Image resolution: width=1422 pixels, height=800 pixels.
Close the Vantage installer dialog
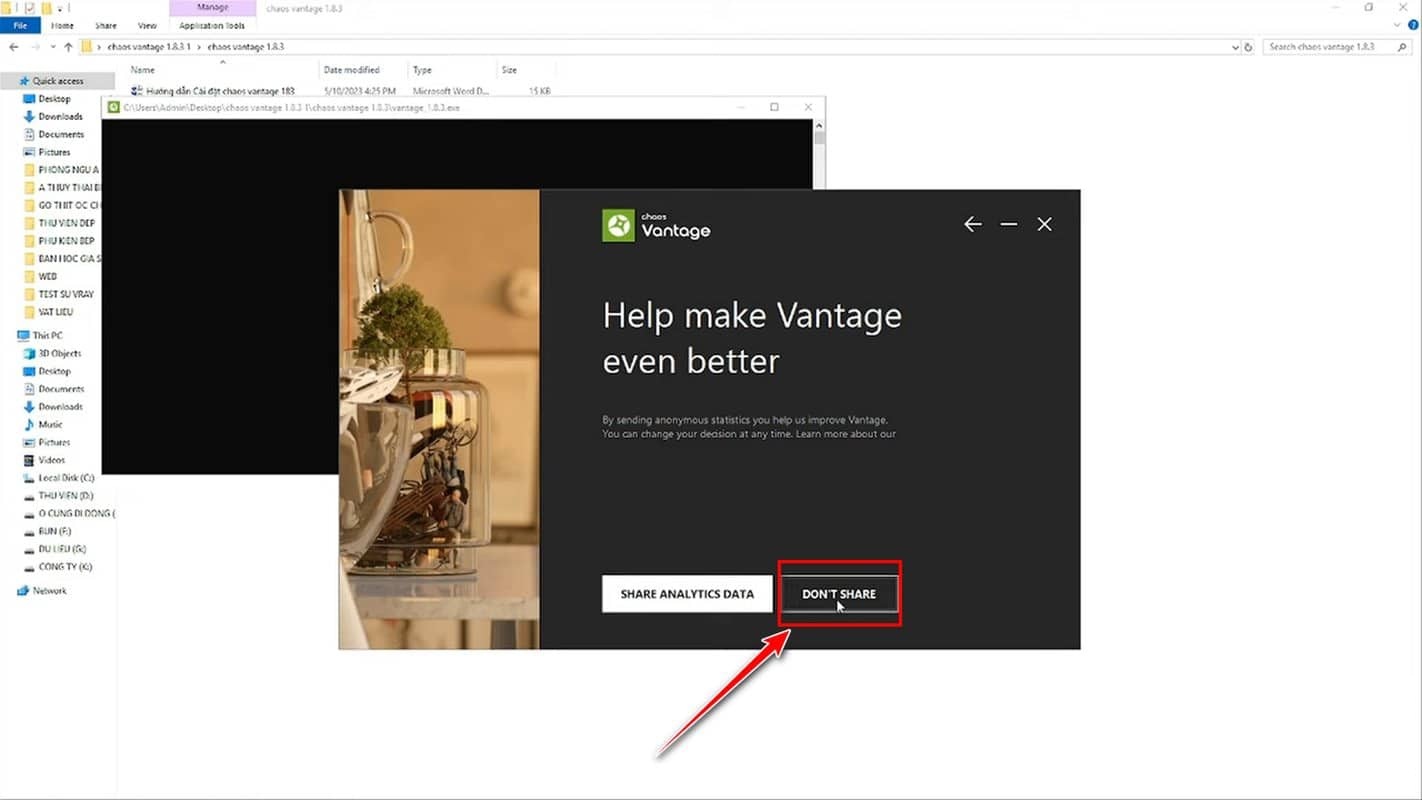(1044, 224)
